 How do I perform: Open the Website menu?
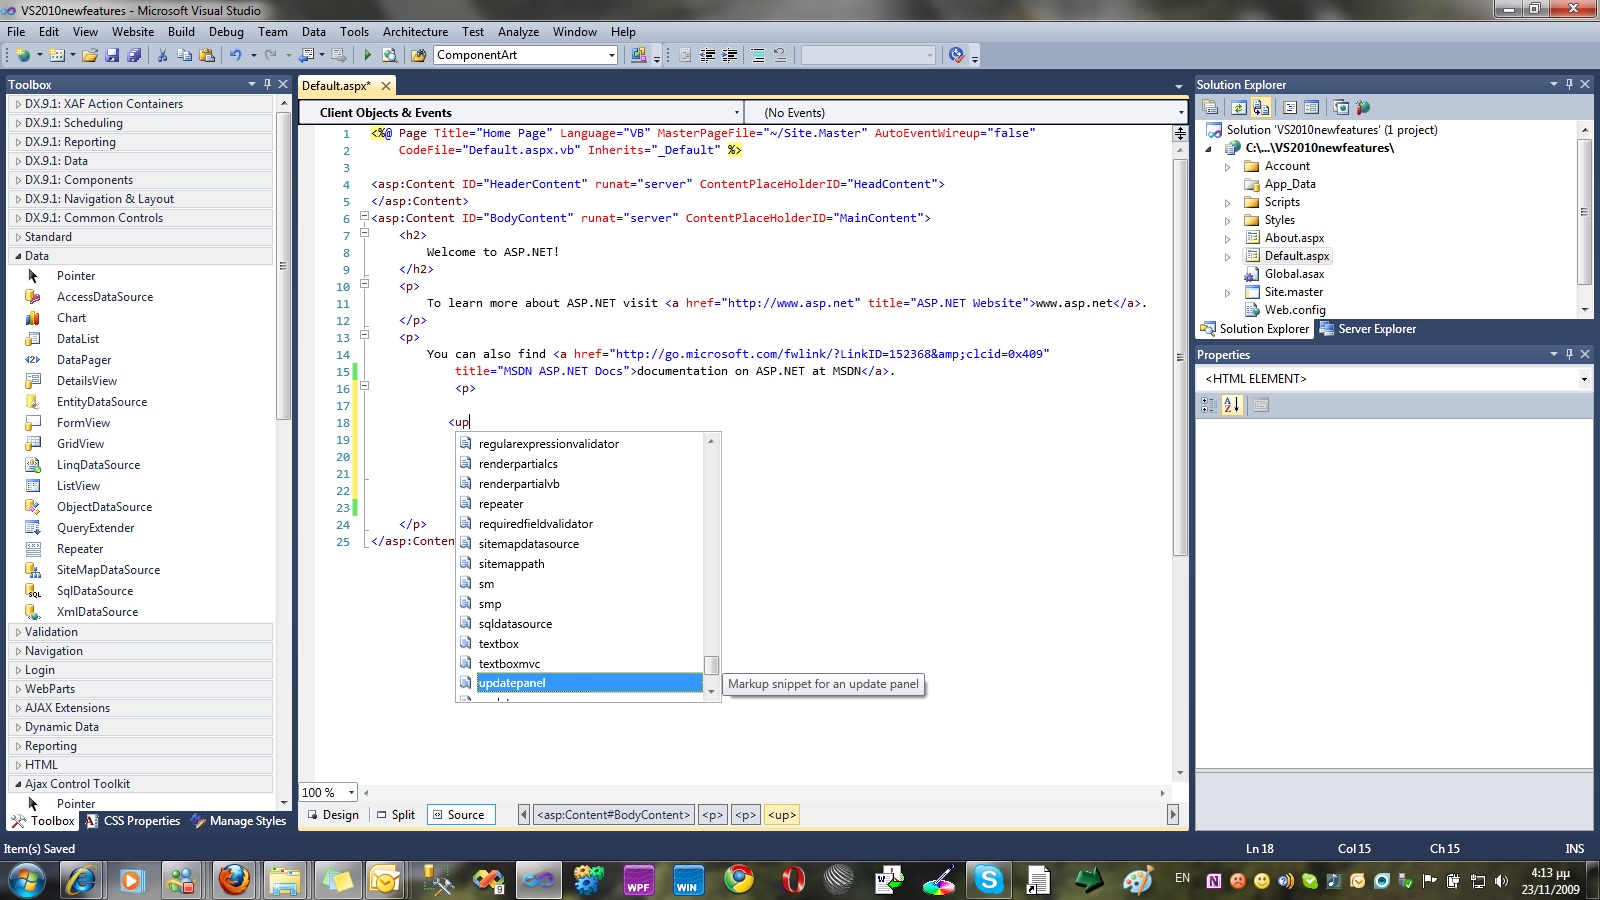pyautogui.click(x=133, y=32)
